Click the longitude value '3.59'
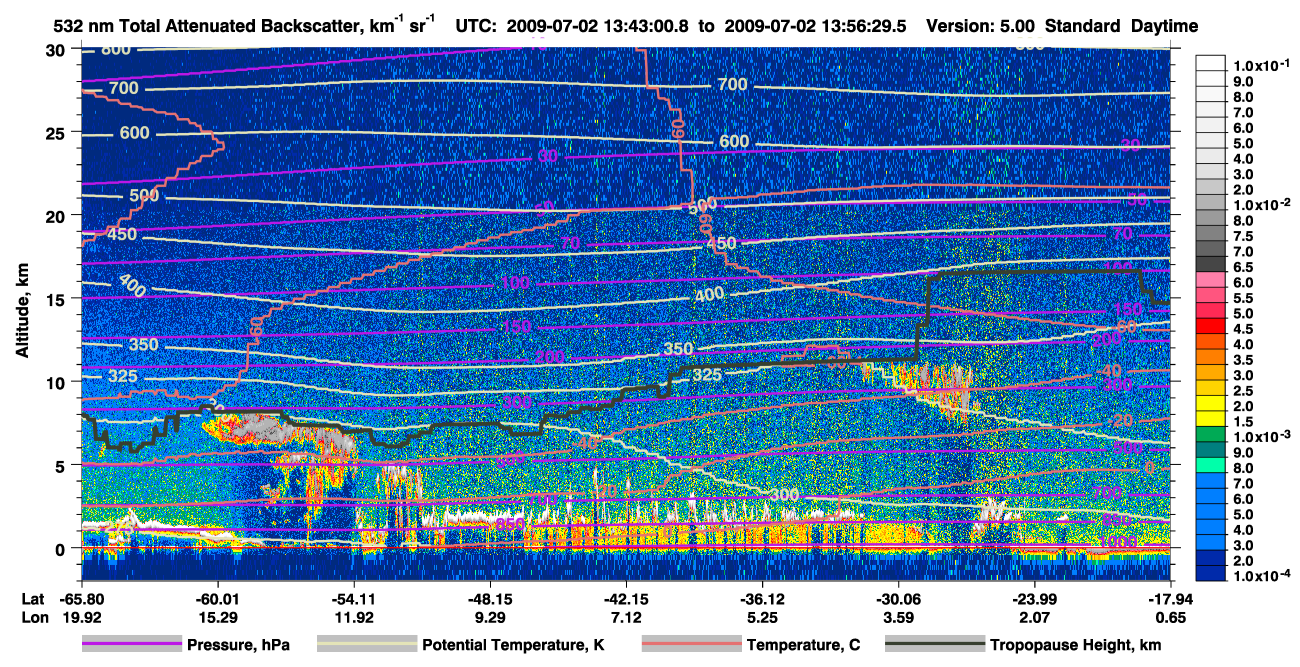The width and height of the screenshot is (1300, 667). click(x=898, y=618)
